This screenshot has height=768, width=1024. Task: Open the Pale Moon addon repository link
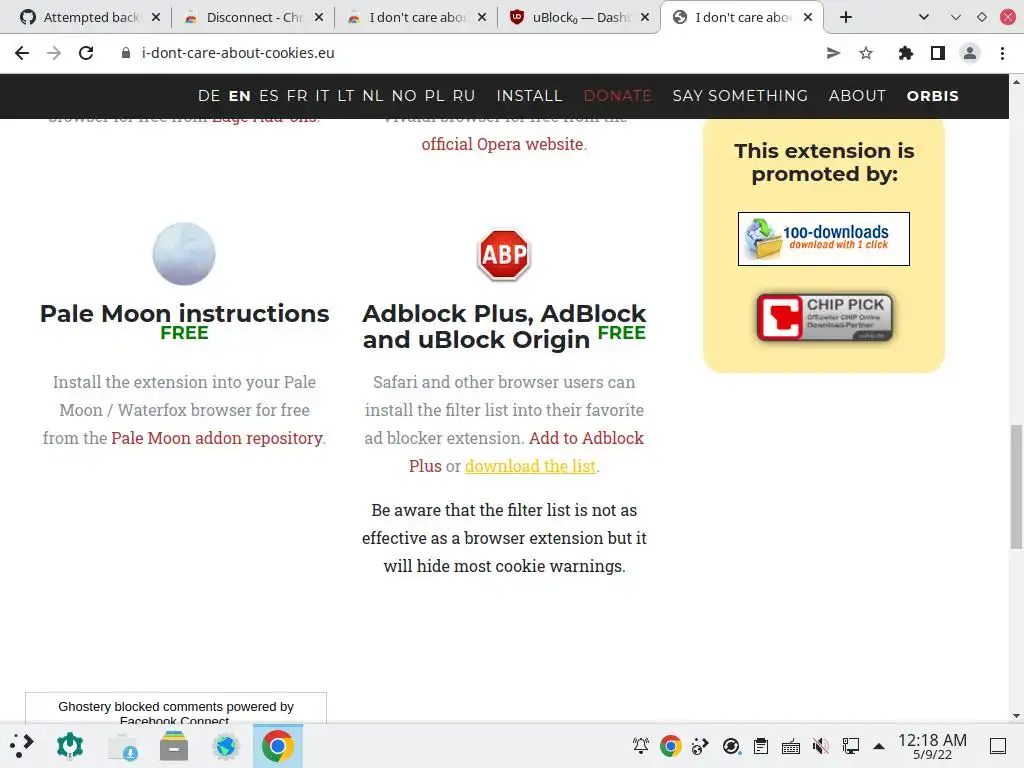pos(217,438)
